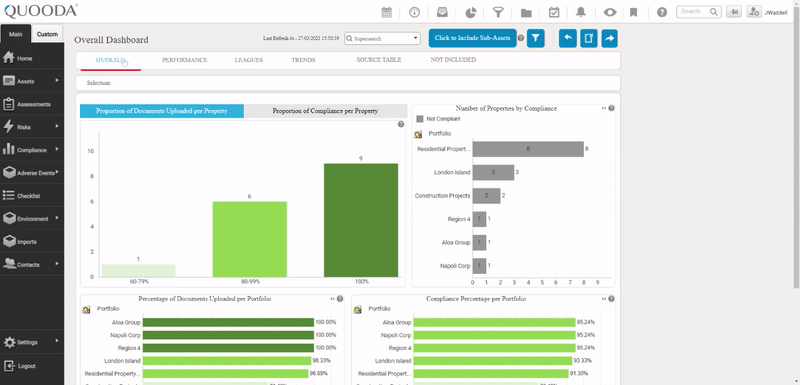
Task: Select the LEAGUES tab
Action: pyautogui.click(x=249, y=60)
